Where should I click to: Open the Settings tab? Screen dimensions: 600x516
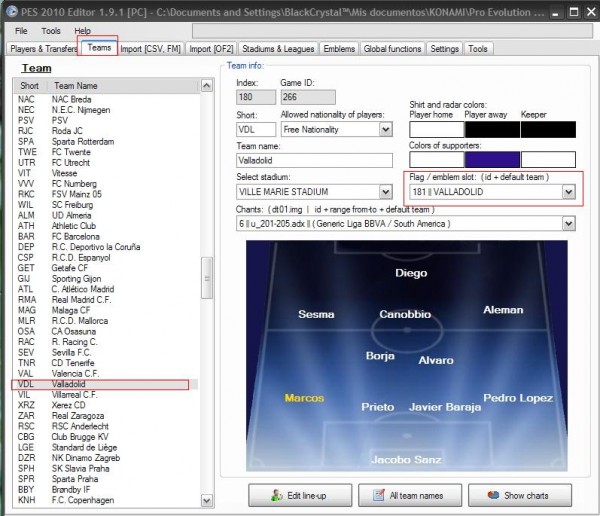tap(444, 49)
